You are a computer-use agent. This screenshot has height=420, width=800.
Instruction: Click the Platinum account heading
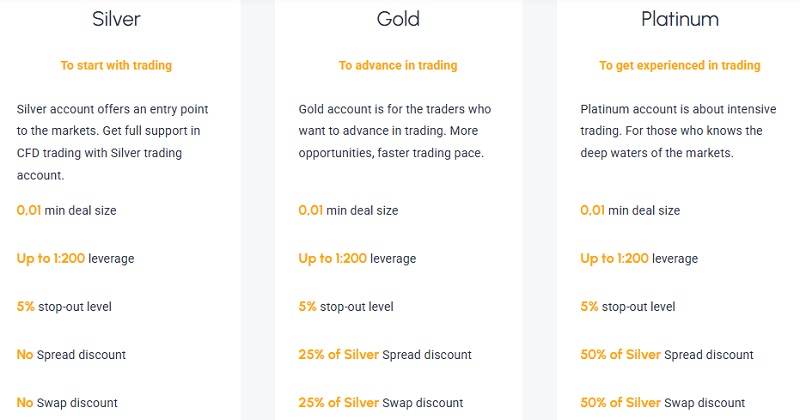680,19
